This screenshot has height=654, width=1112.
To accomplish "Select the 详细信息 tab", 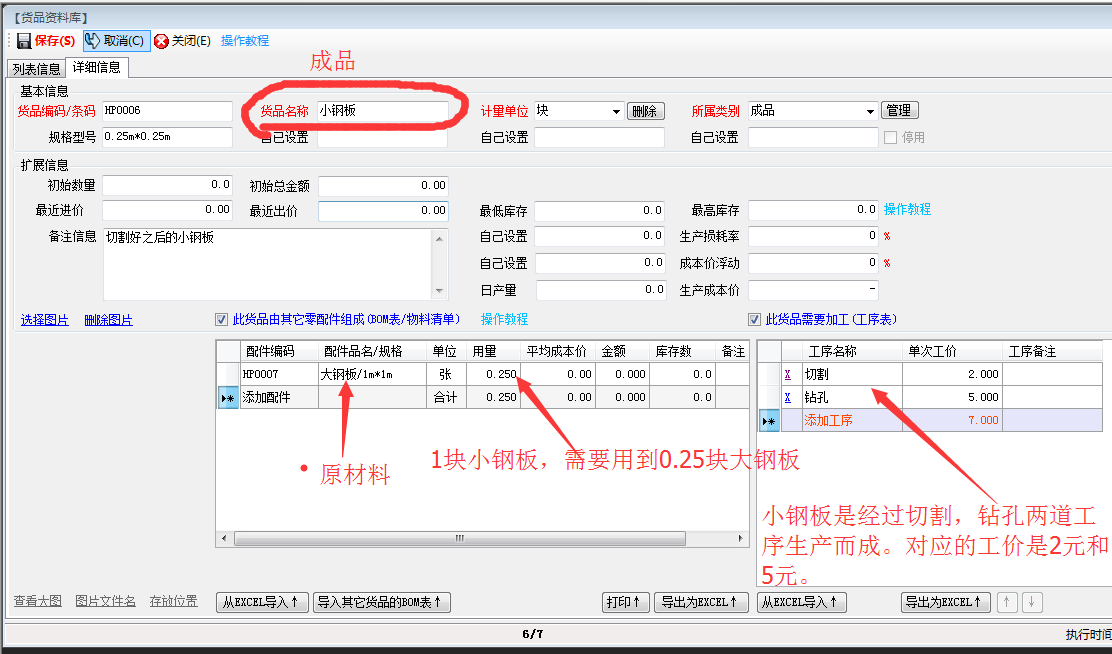I will click(97, 68).
